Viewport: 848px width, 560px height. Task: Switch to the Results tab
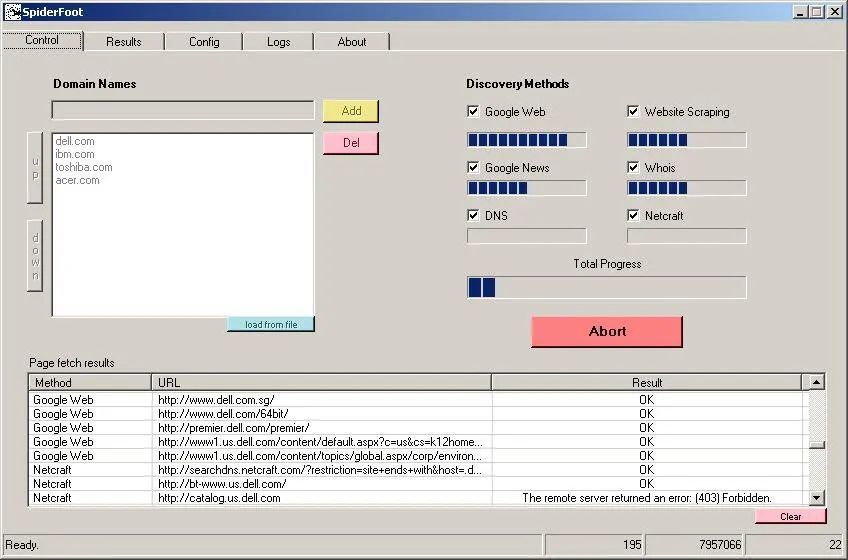click(124, 42)
